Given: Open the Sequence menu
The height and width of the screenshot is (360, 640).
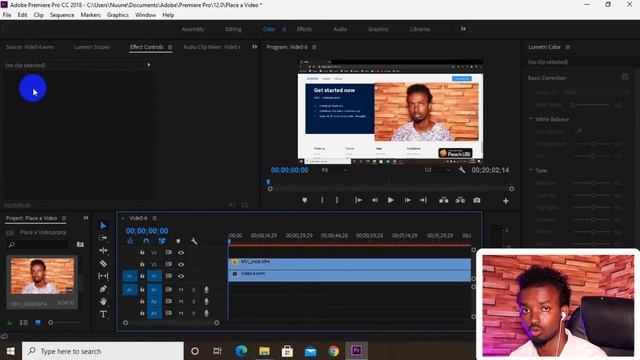Looking at the screenshot, I should click(x=62, y=15).
